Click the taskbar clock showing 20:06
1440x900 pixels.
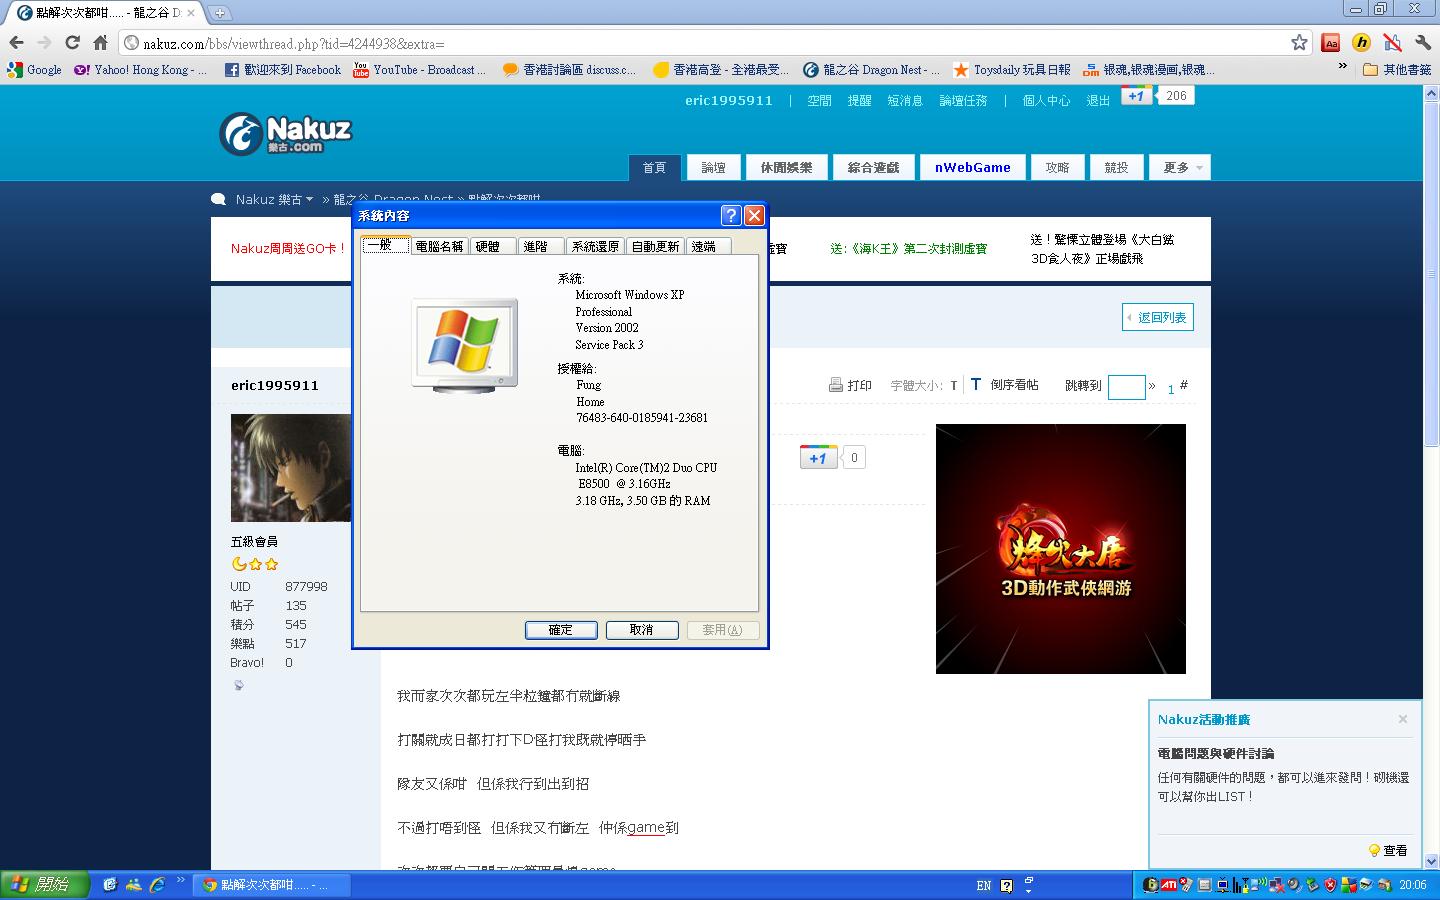click(1413, 885)
